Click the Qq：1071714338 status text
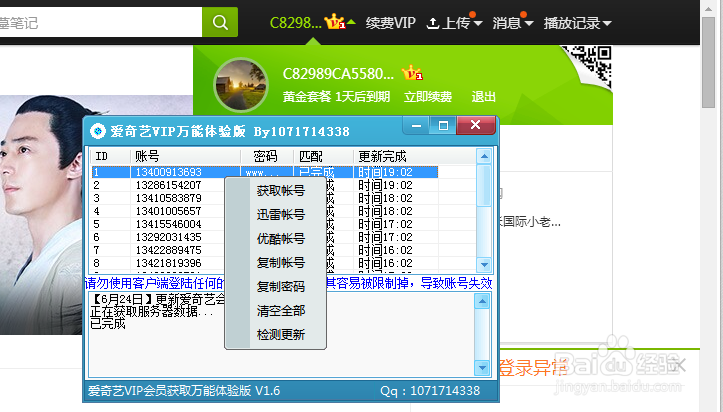 (430, 391)
